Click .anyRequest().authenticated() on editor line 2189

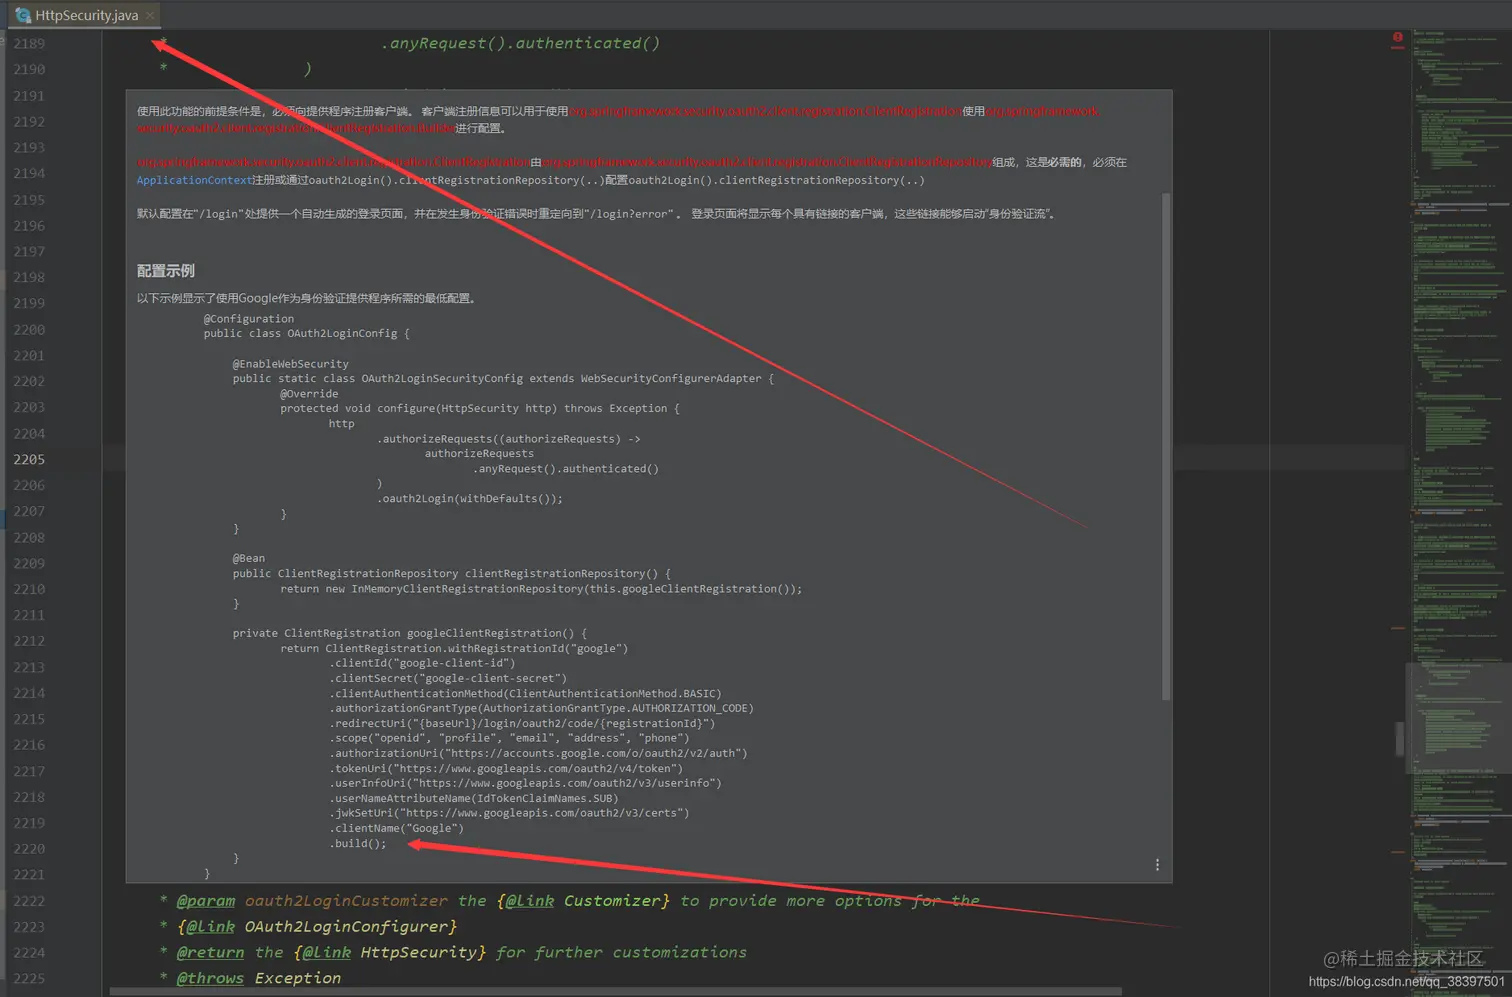(x=520, y=43)
